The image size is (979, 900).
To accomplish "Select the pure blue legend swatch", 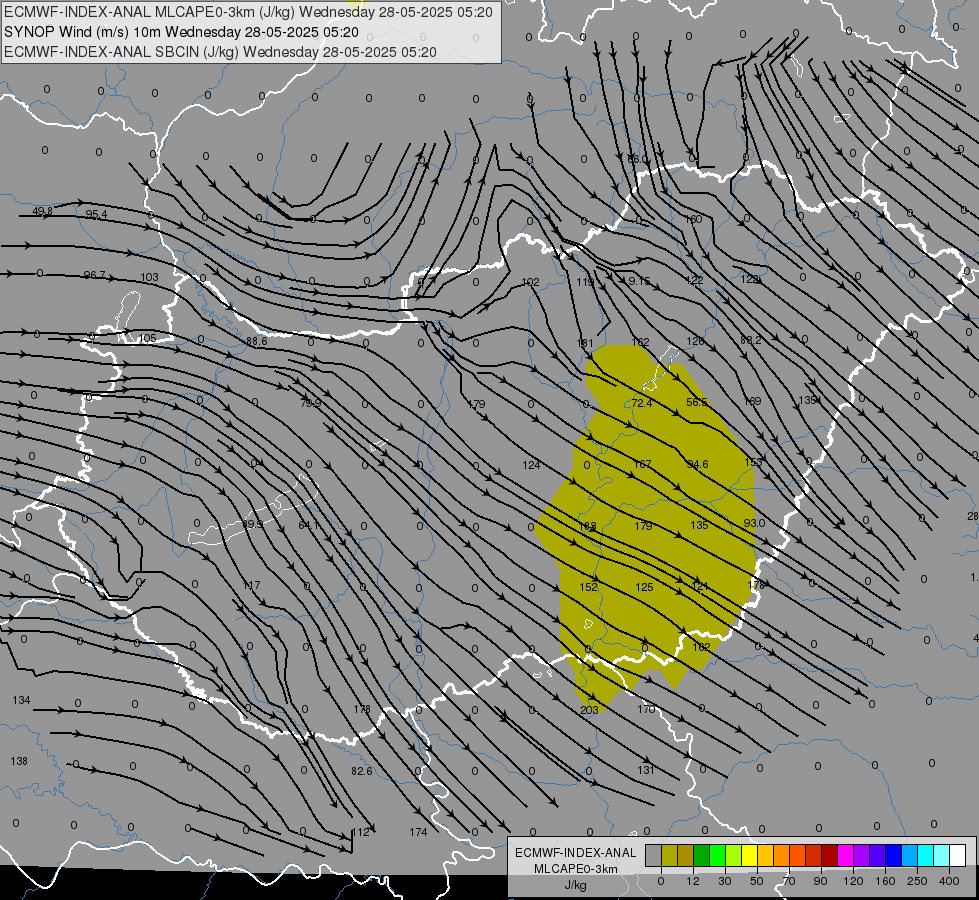I will pos(894,856).
